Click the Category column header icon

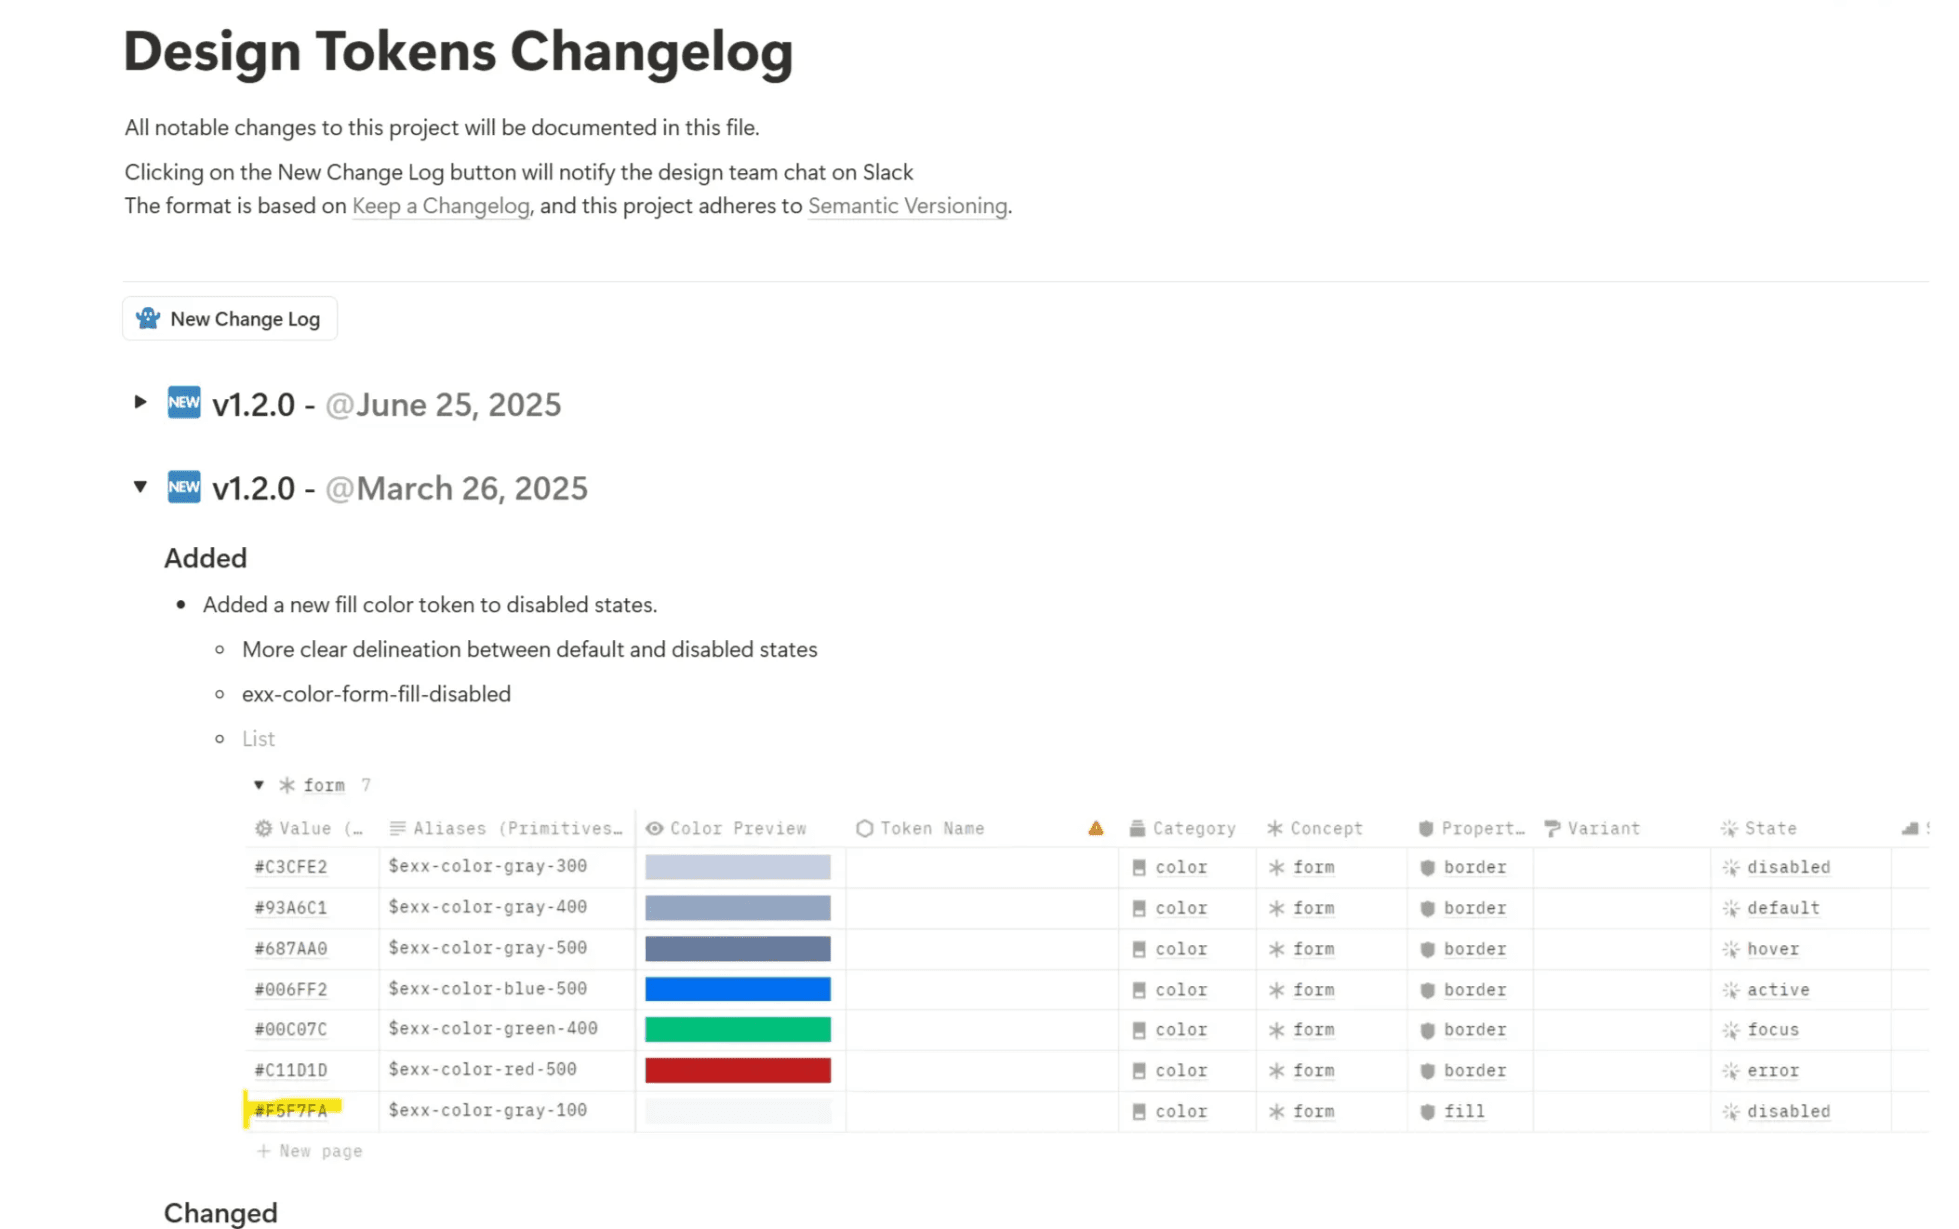(x=1137, y=828)
